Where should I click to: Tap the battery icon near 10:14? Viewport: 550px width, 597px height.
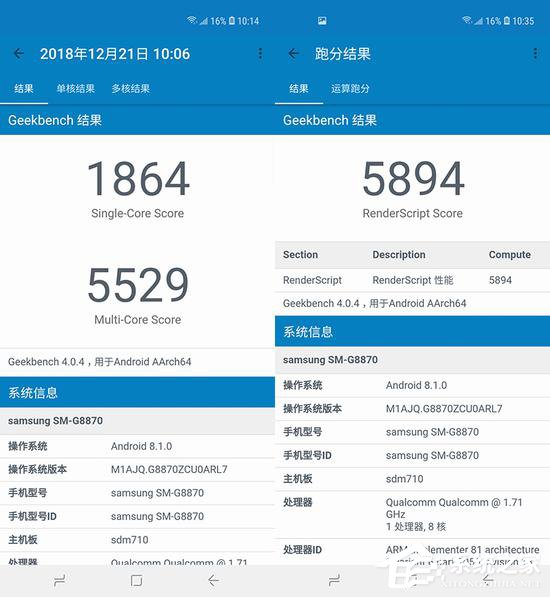coord(232,21)
